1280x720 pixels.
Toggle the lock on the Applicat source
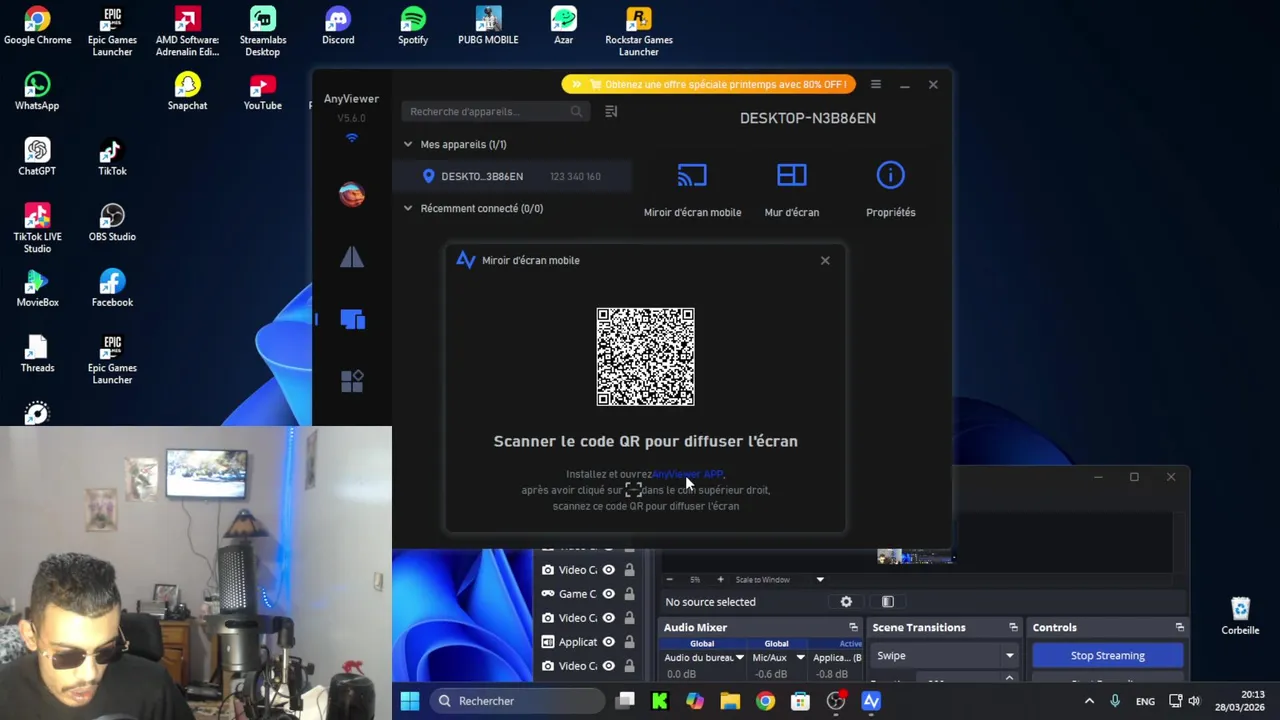click(629, 642)
